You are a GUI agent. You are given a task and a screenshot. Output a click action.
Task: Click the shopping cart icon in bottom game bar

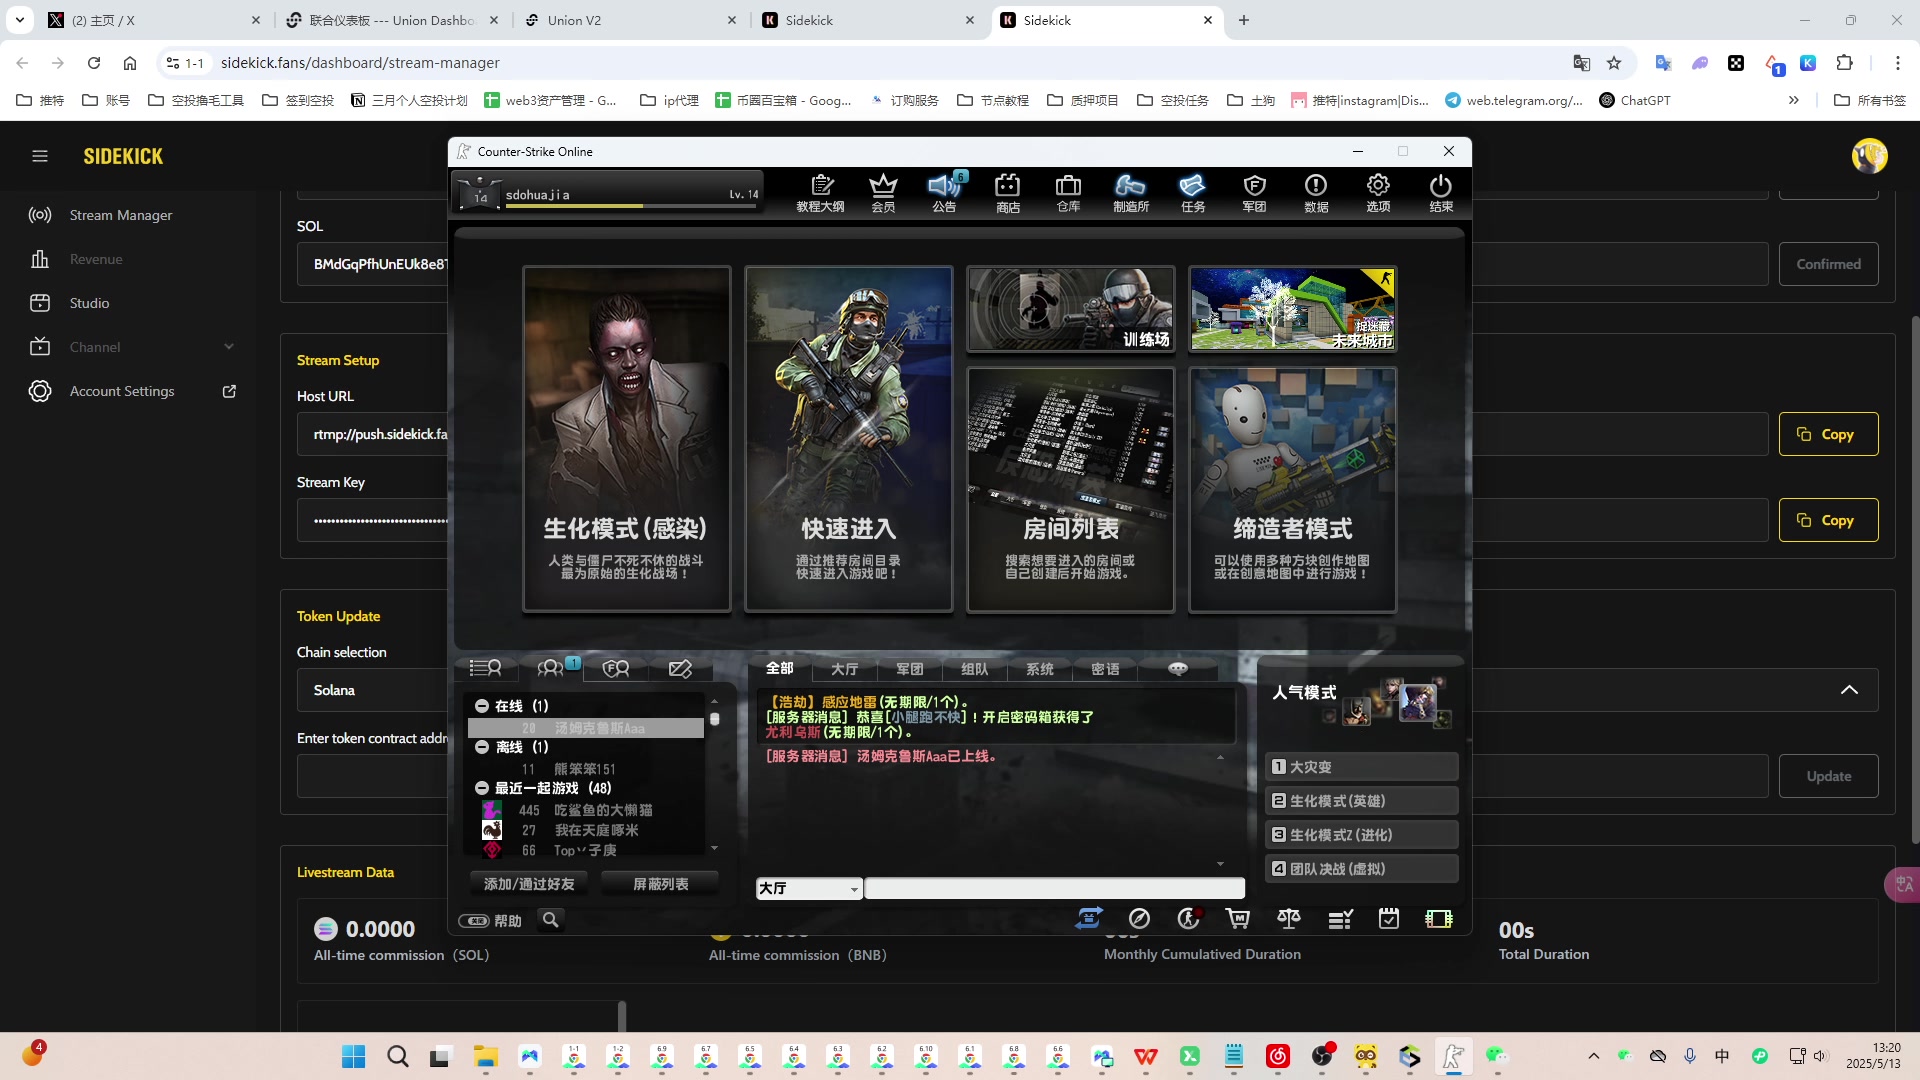(1238, 918)
